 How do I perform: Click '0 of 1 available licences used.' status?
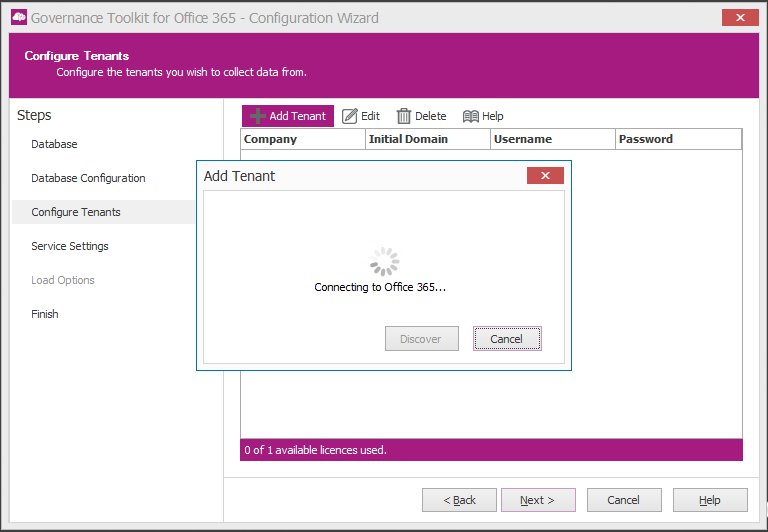(315, 450)
